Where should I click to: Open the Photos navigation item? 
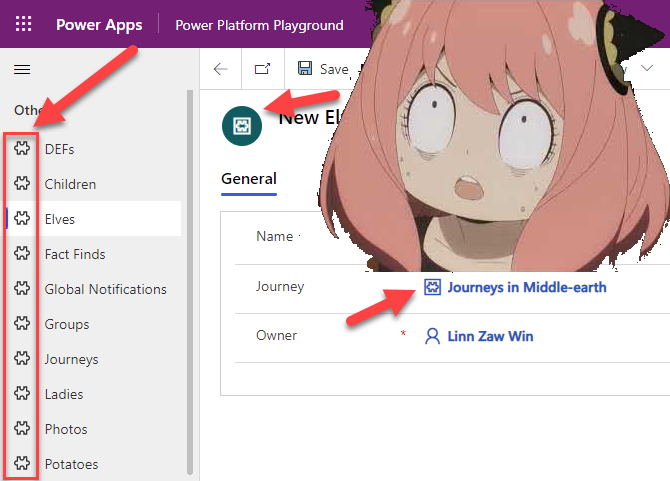[93, 429]
